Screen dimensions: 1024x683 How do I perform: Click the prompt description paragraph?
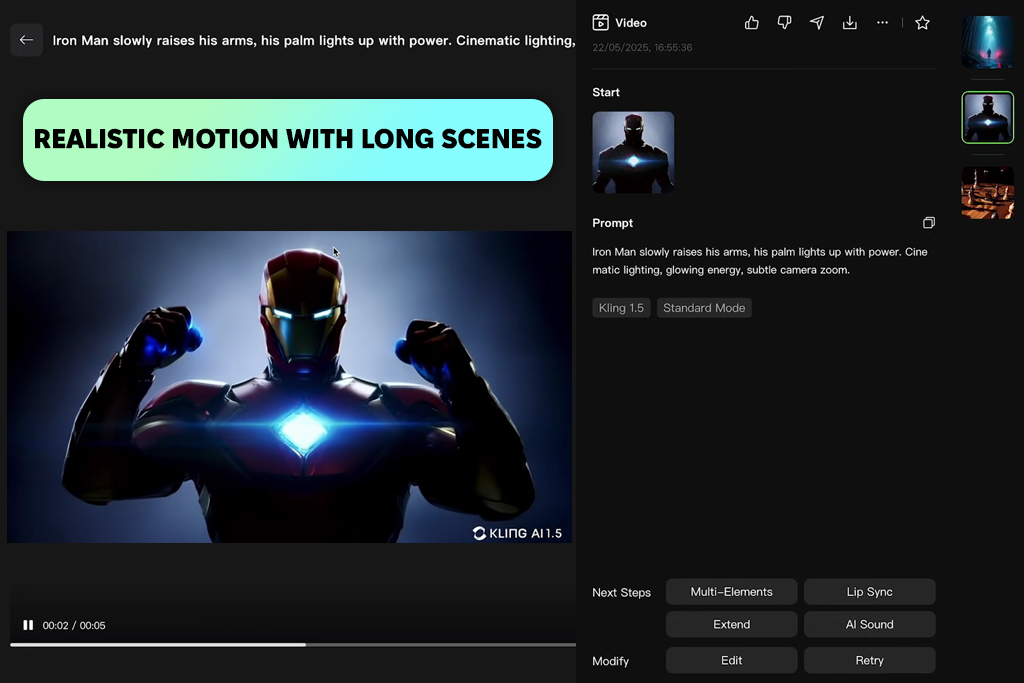pyautogui.click(x=760, y=261)
